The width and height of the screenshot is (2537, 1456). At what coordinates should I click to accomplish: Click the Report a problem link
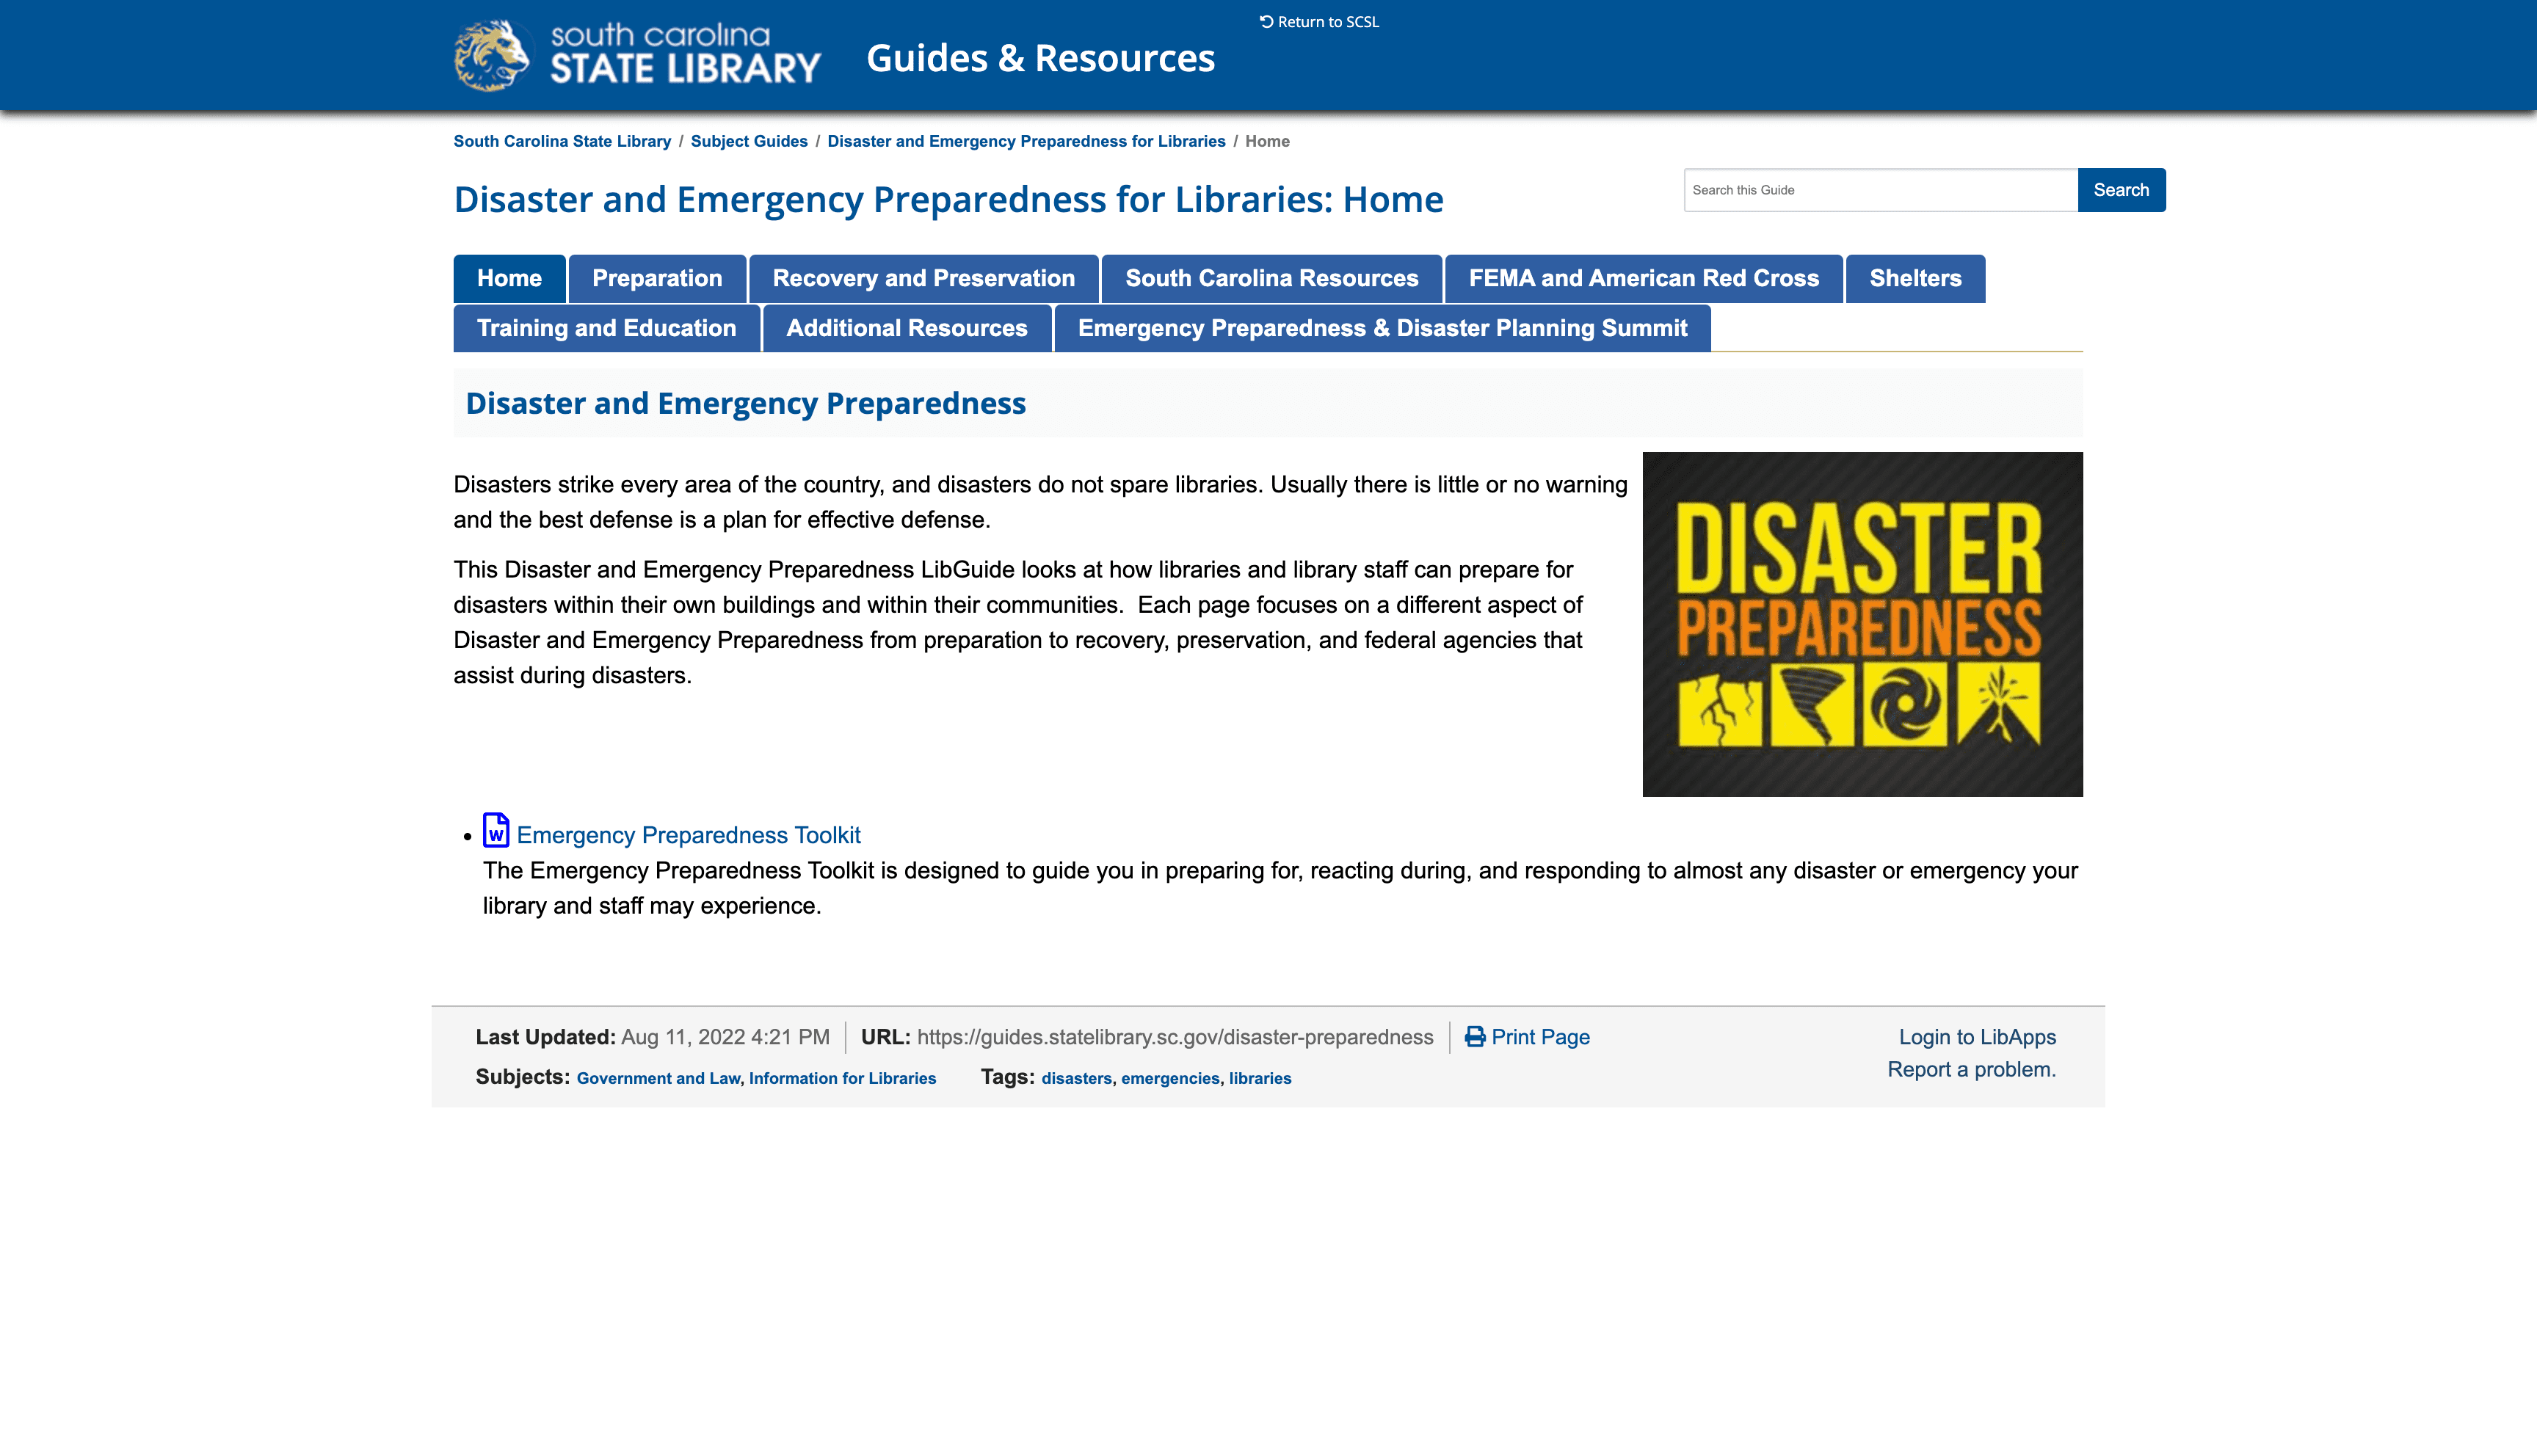coord(1971,1069)
